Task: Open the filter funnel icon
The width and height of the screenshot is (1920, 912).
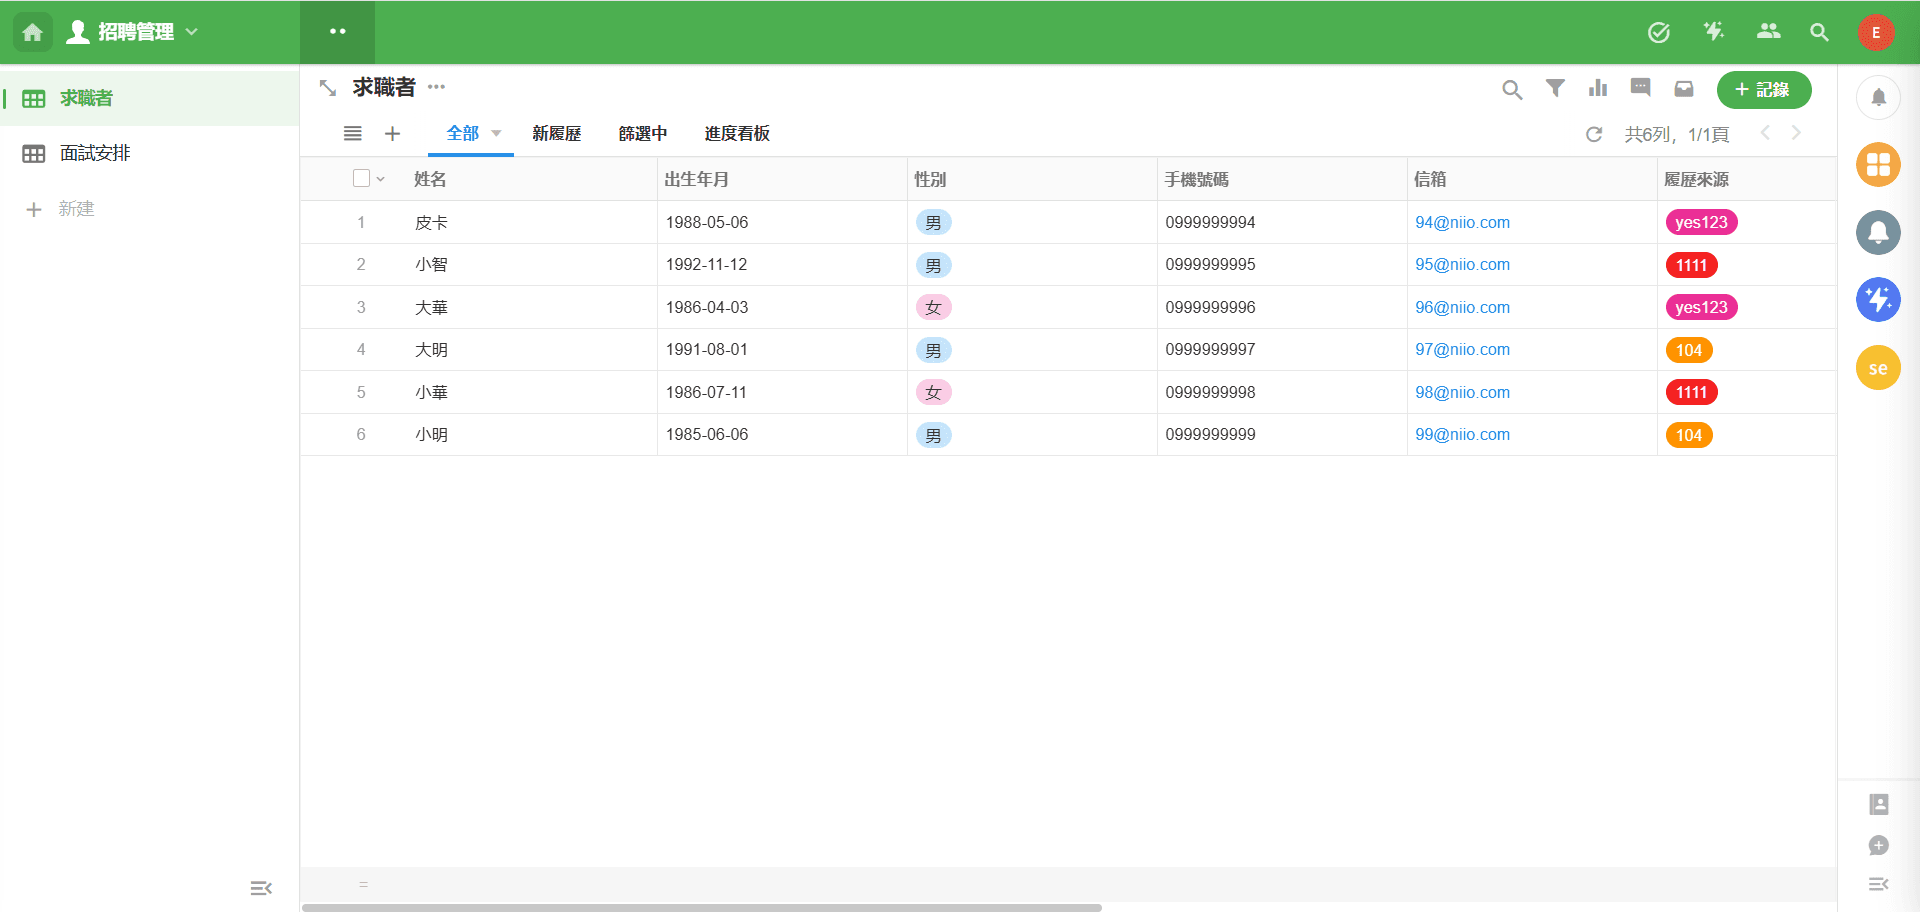Action: [1555, 88]
